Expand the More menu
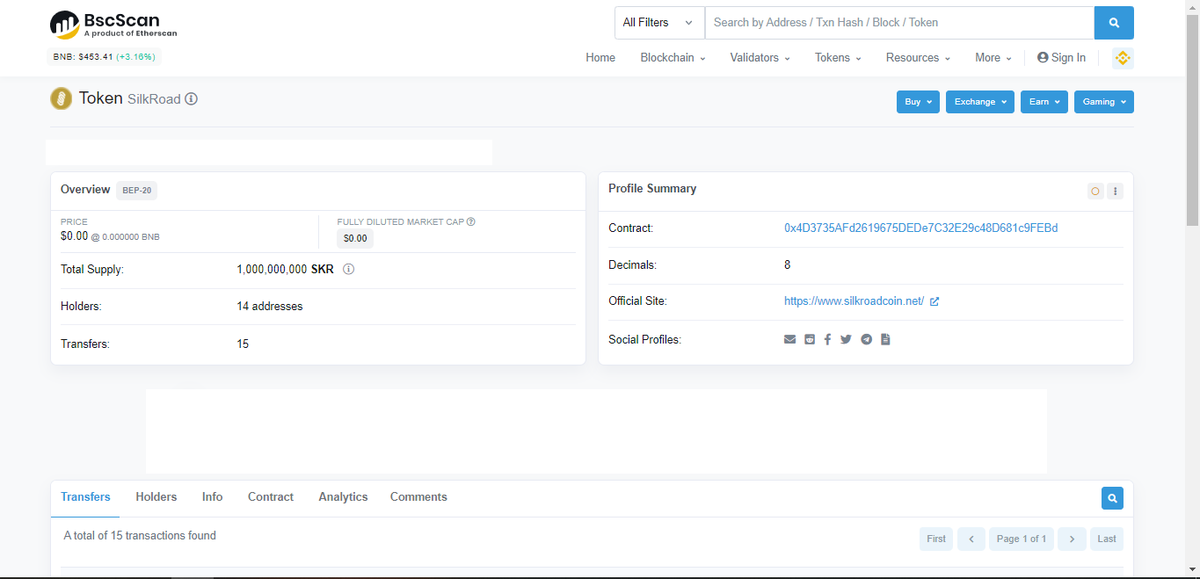The width and height of the screenshot is (1200, 579). point(993,58)
